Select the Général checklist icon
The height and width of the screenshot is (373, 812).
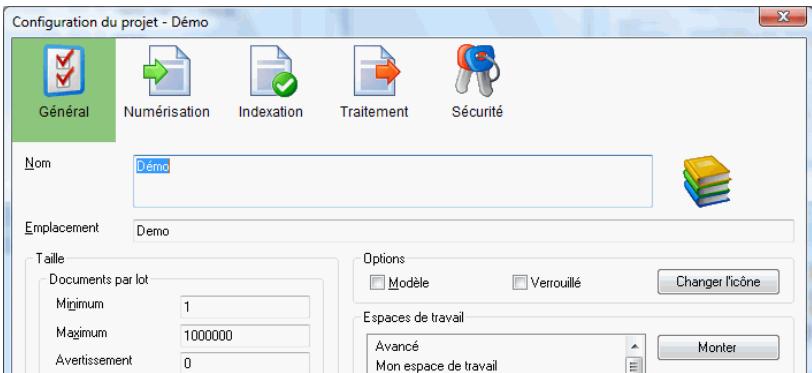64,70
